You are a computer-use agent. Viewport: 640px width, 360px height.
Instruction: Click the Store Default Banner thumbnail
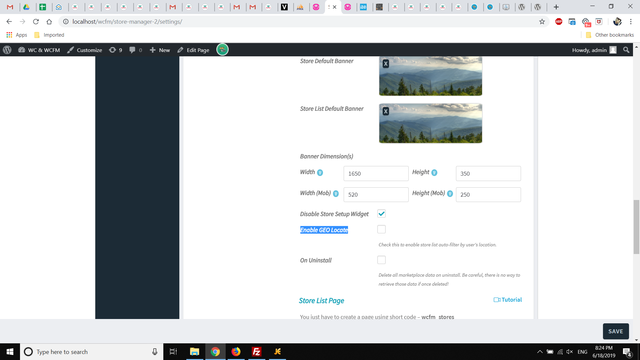pyautogui.click(x=430, y=76)
